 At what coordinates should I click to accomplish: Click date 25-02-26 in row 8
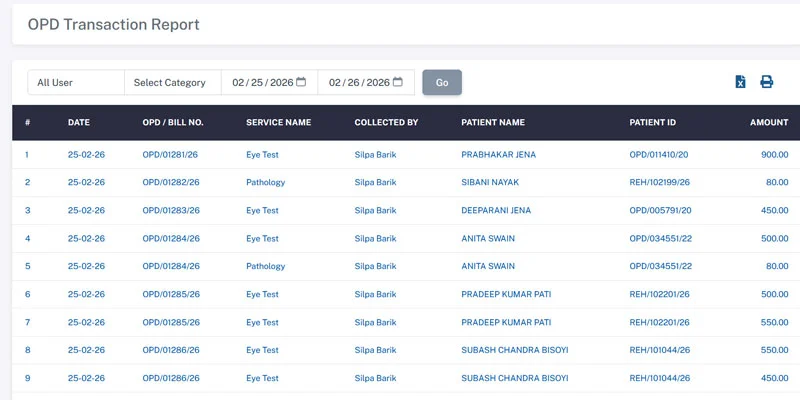pos(86,350)
